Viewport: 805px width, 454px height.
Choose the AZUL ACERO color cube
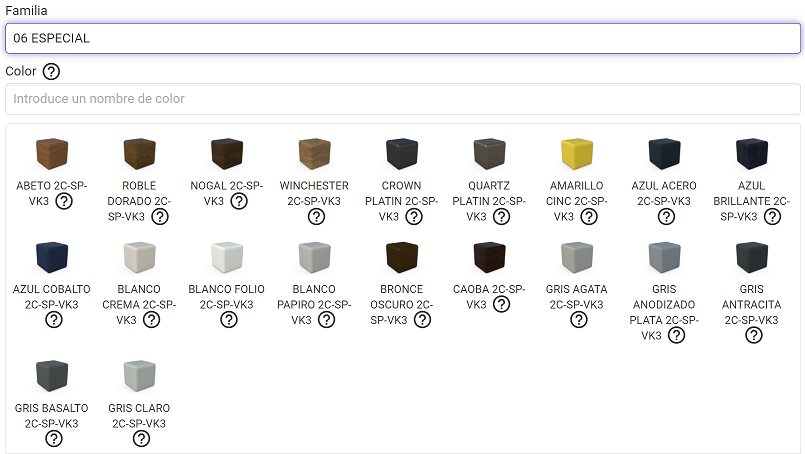[x=665, y=155]
